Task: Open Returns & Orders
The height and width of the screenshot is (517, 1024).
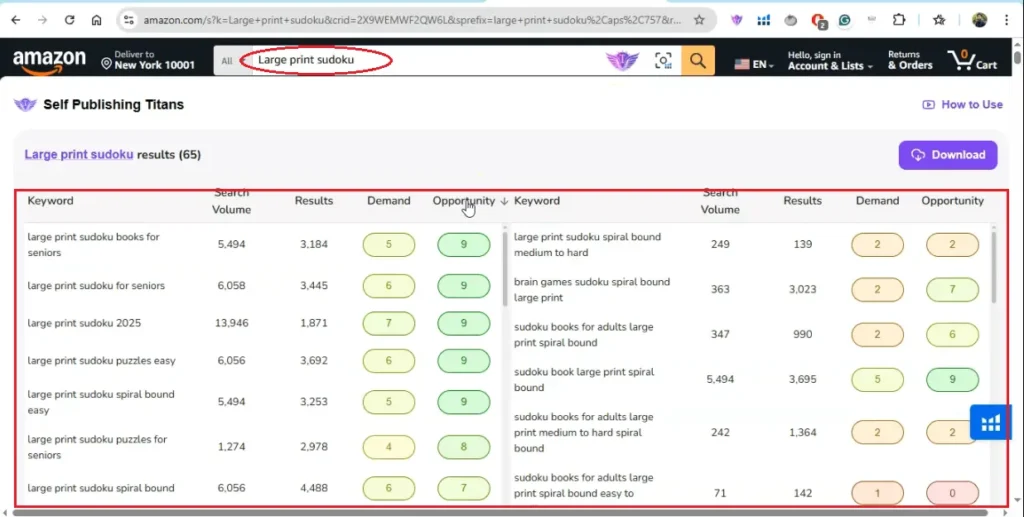Action: 909,61
